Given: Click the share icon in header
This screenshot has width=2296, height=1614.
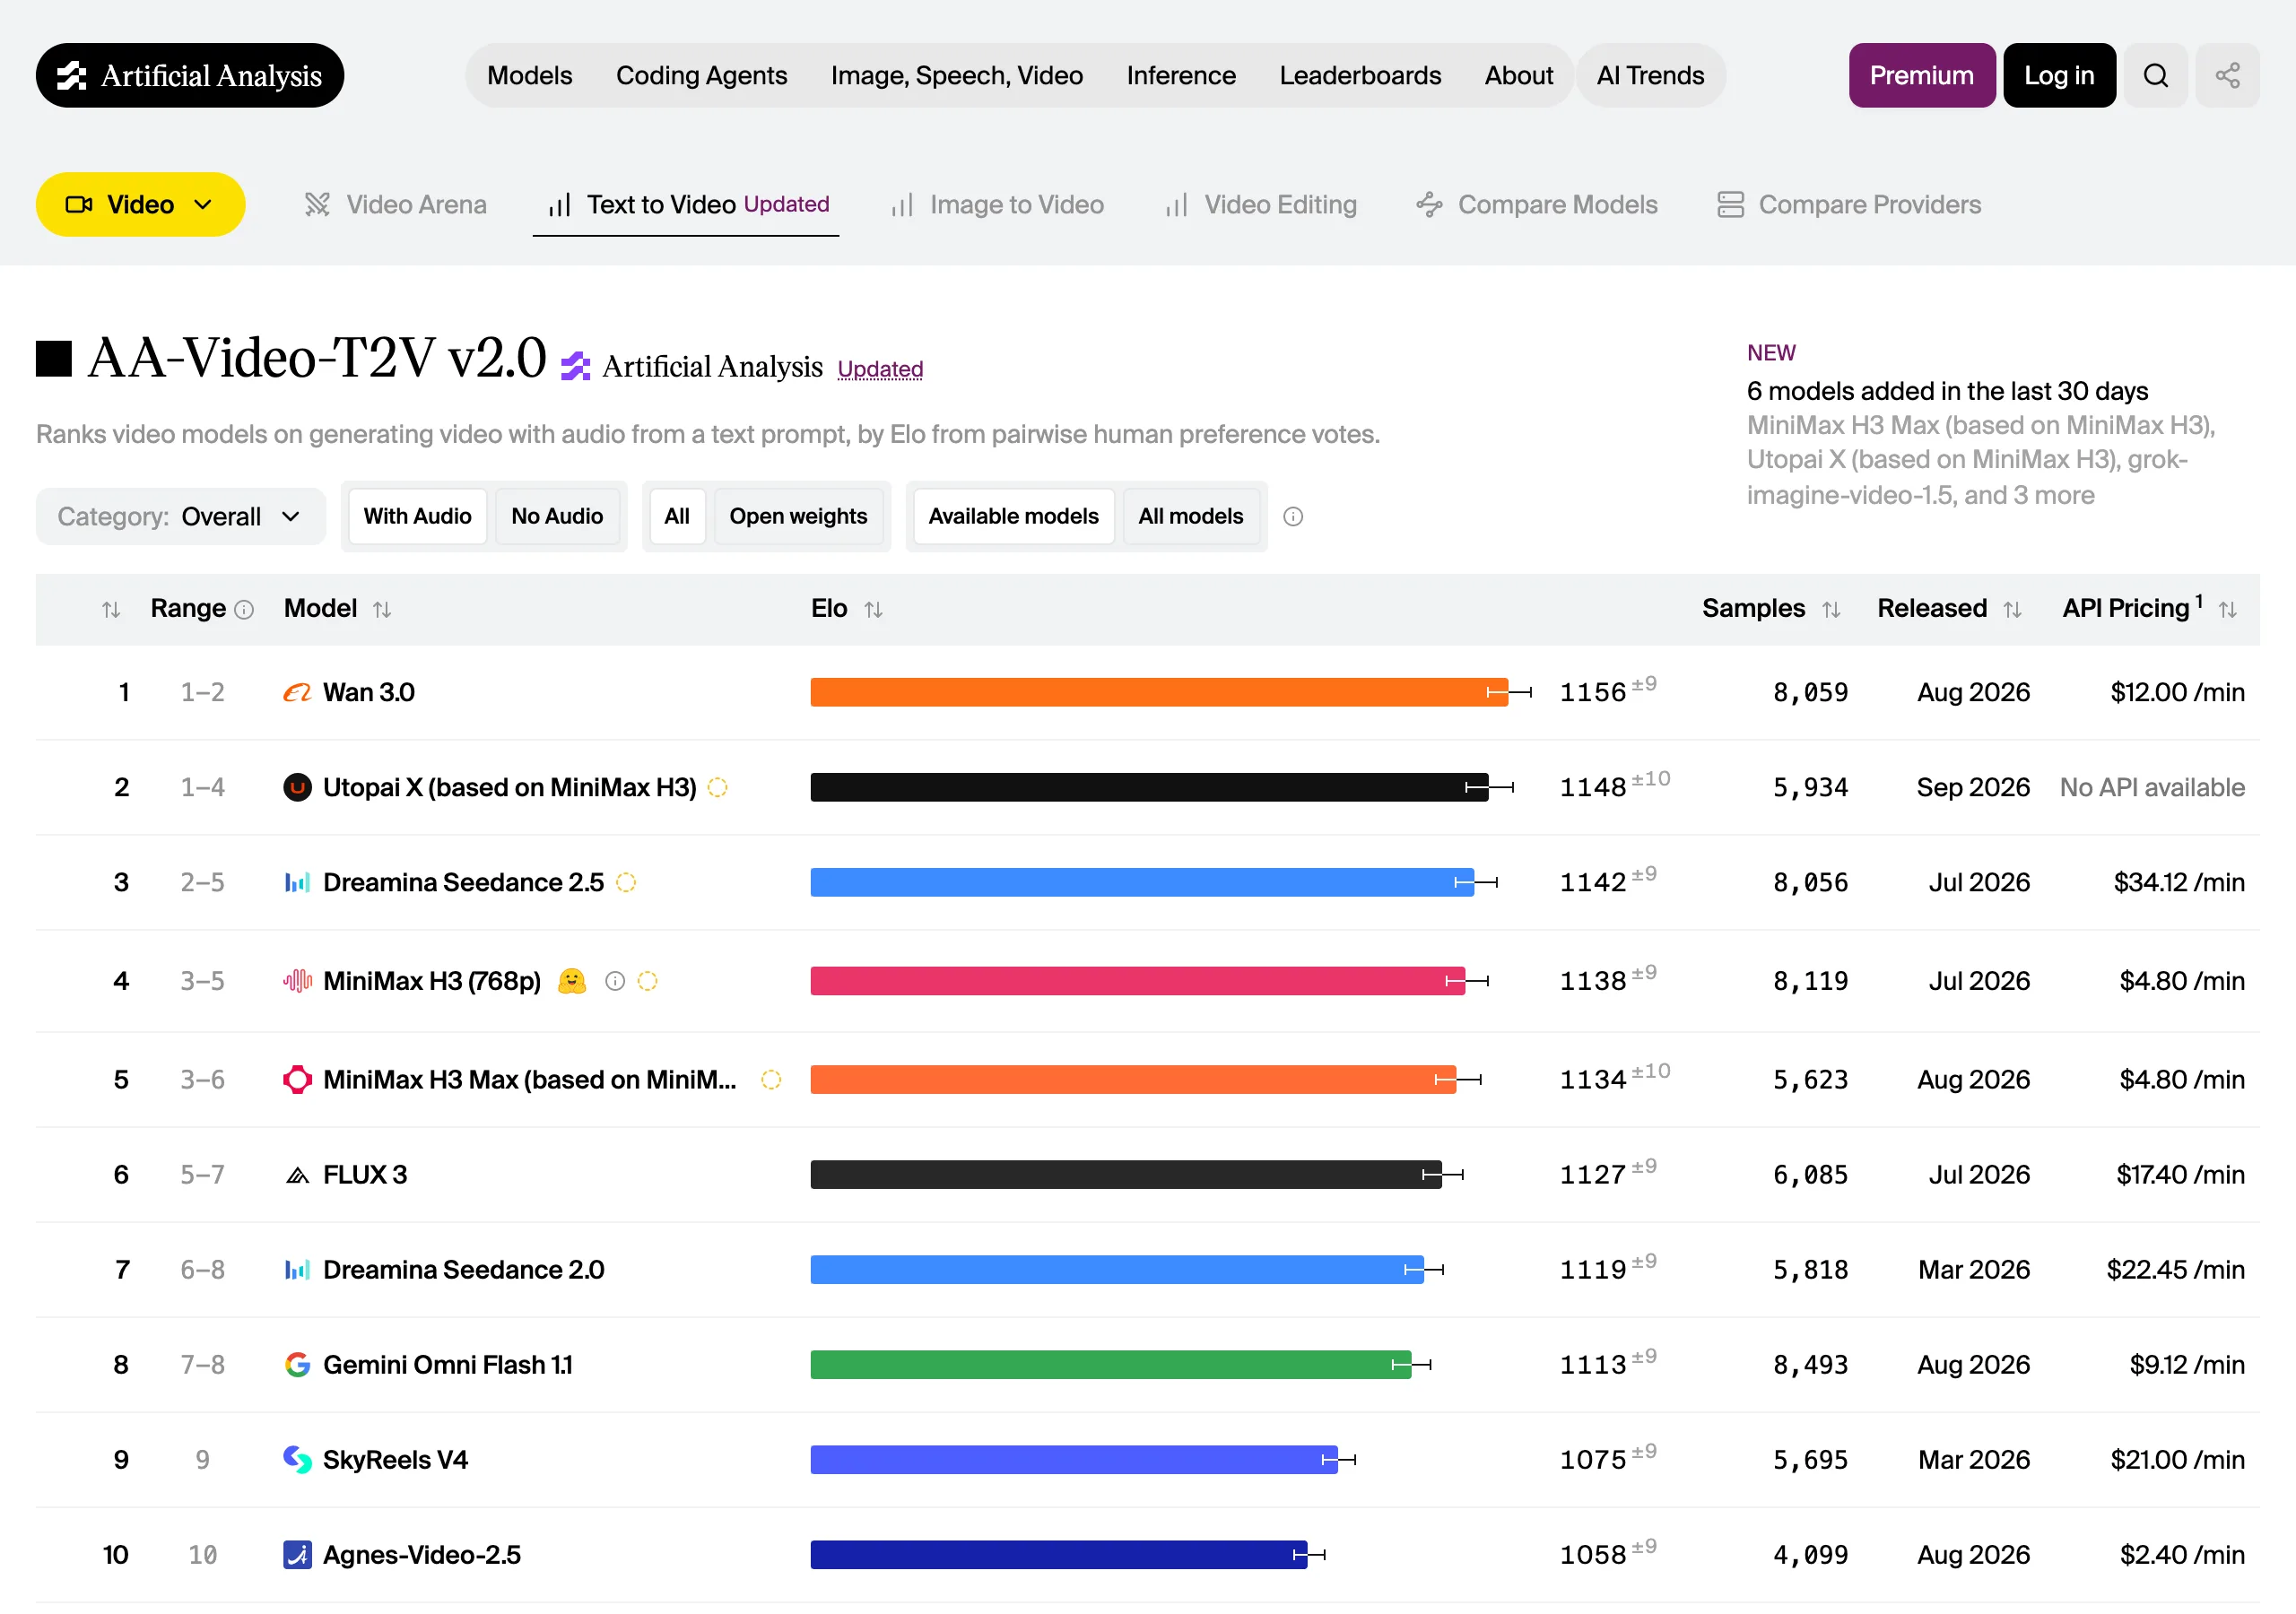Looking at the screenshot, I should click(x=2227, y=75).
